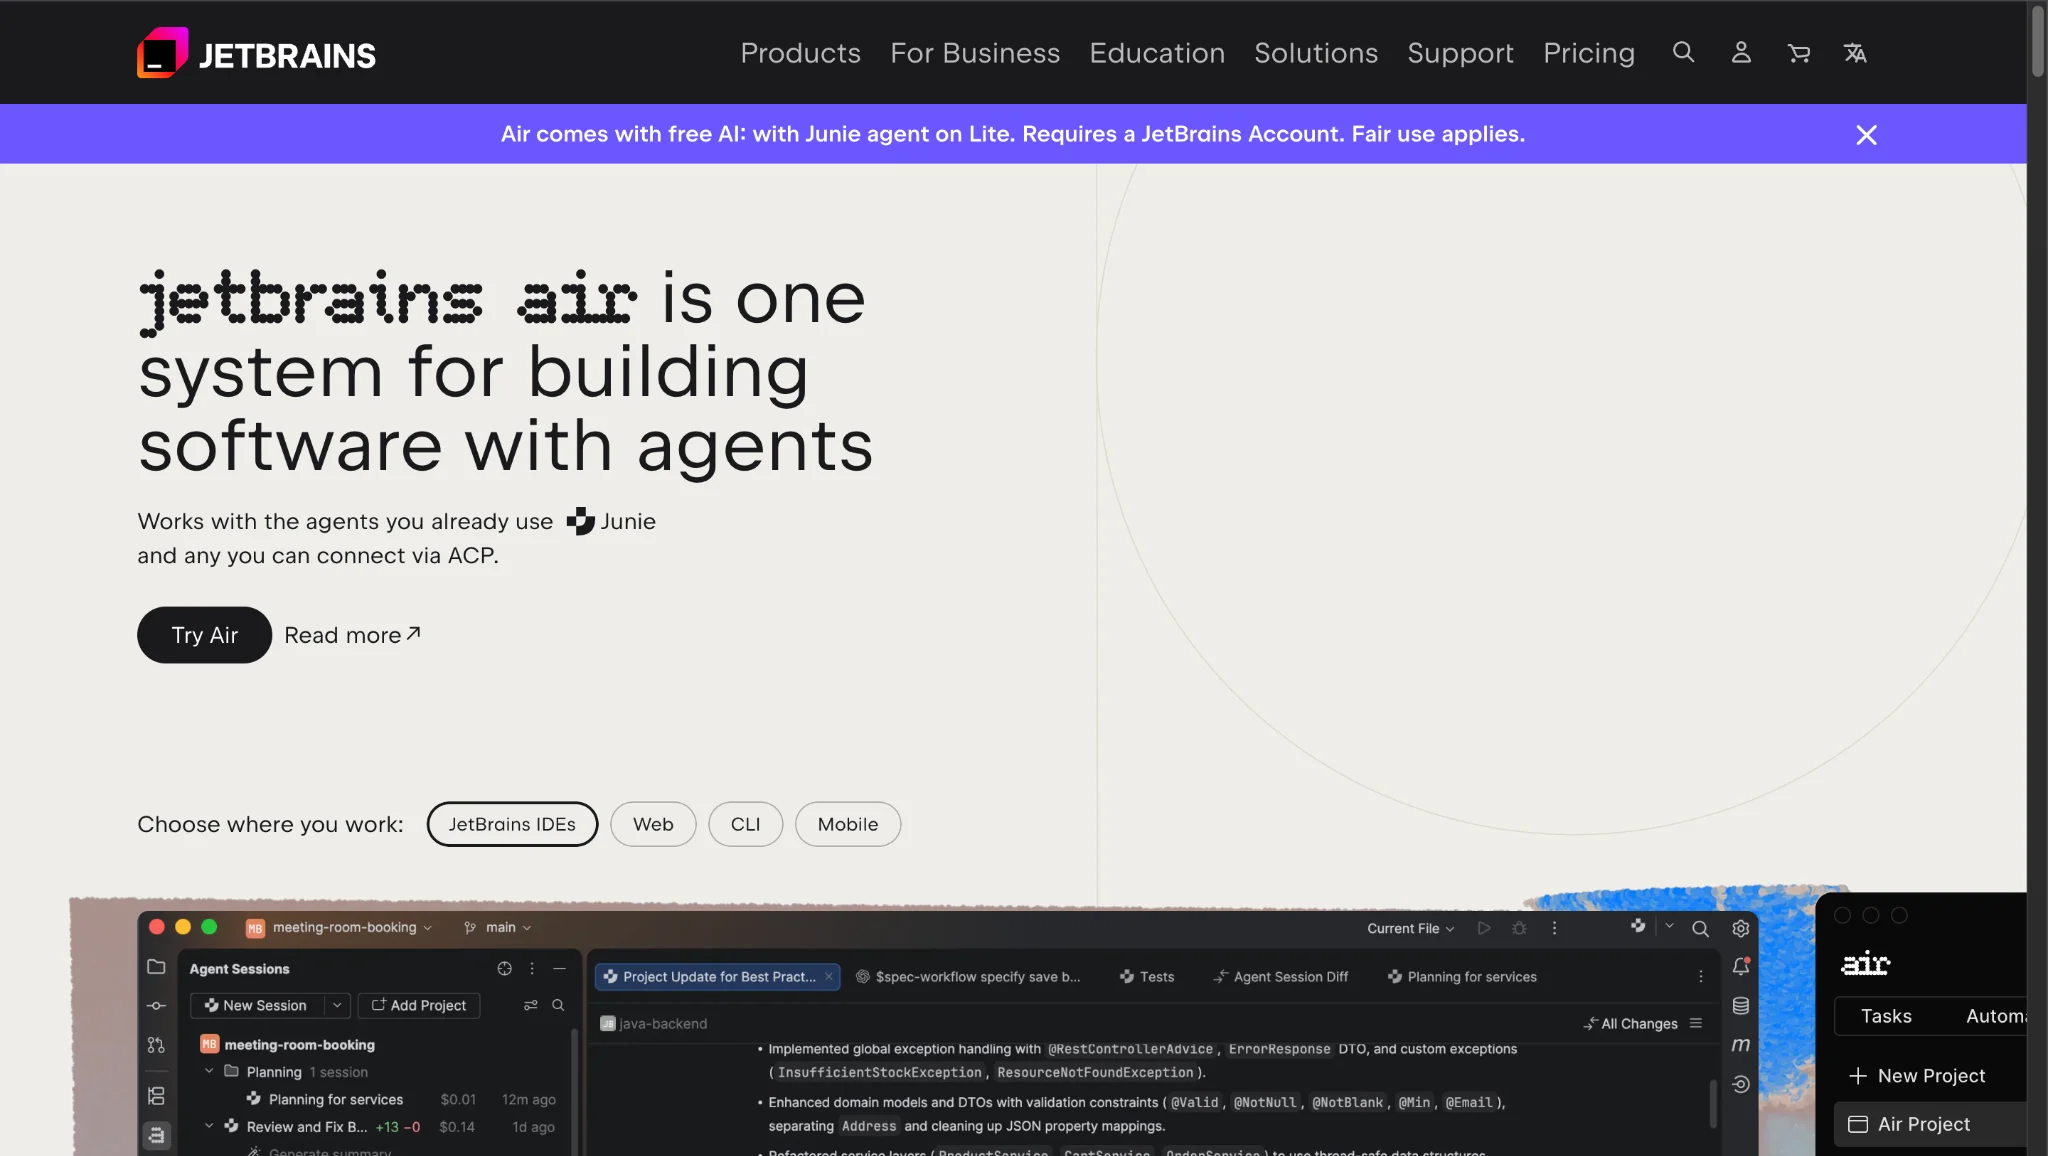This screenshot has width=2048, height=1156.
Task: Open the Current File run configuration dropdown
Action: (1410, 928)
